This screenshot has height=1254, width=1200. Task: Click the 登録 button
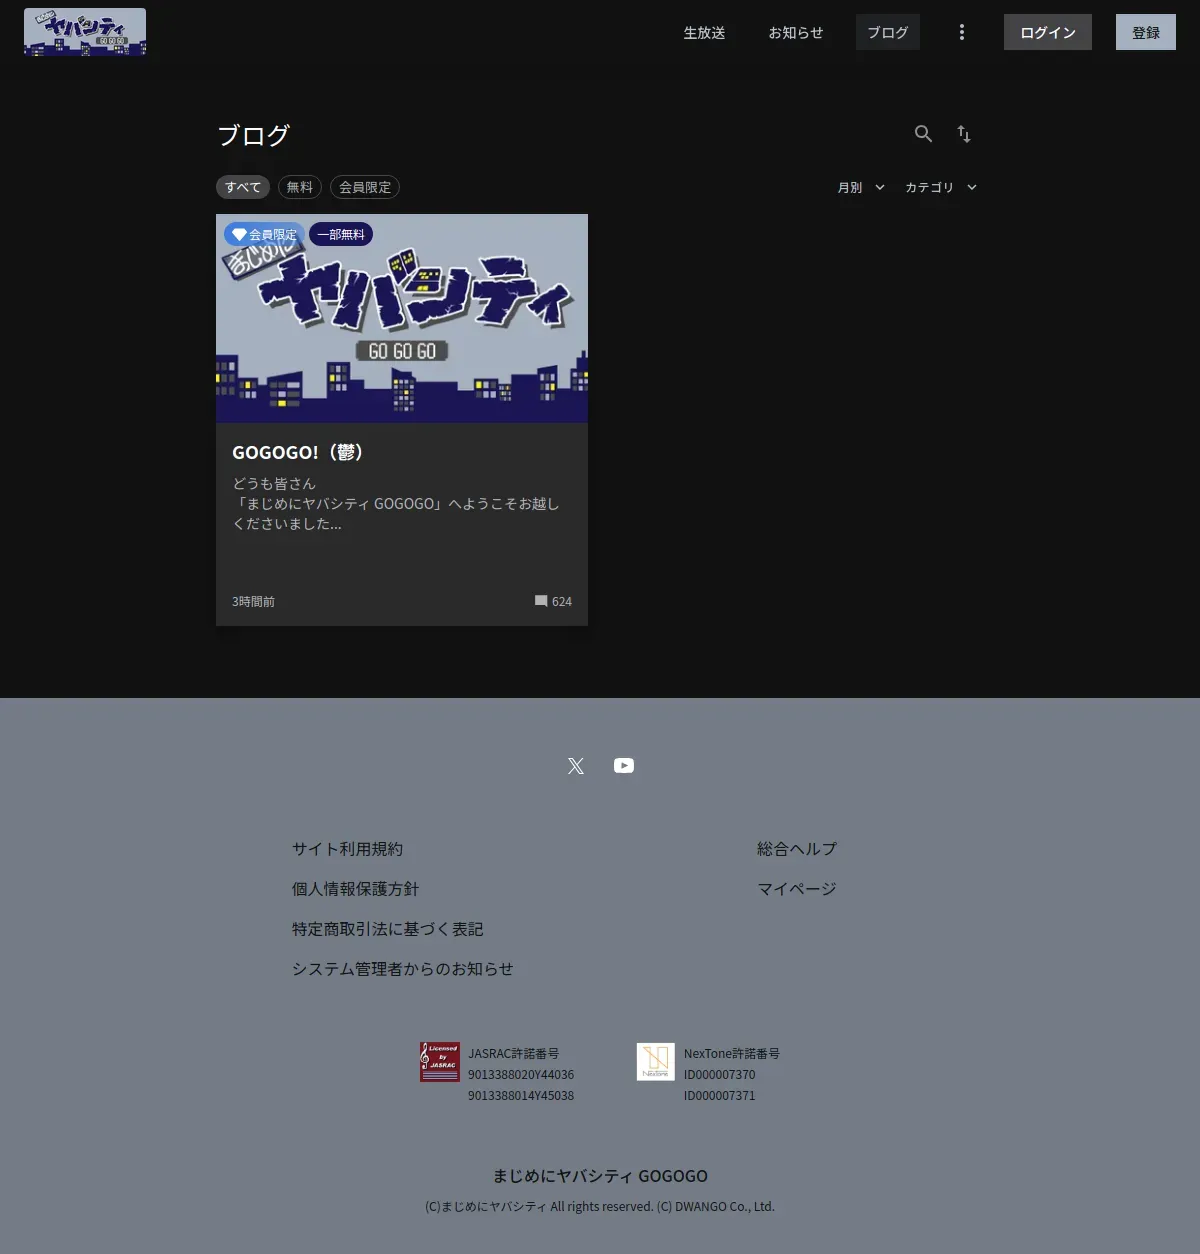tap(1146, 32)
